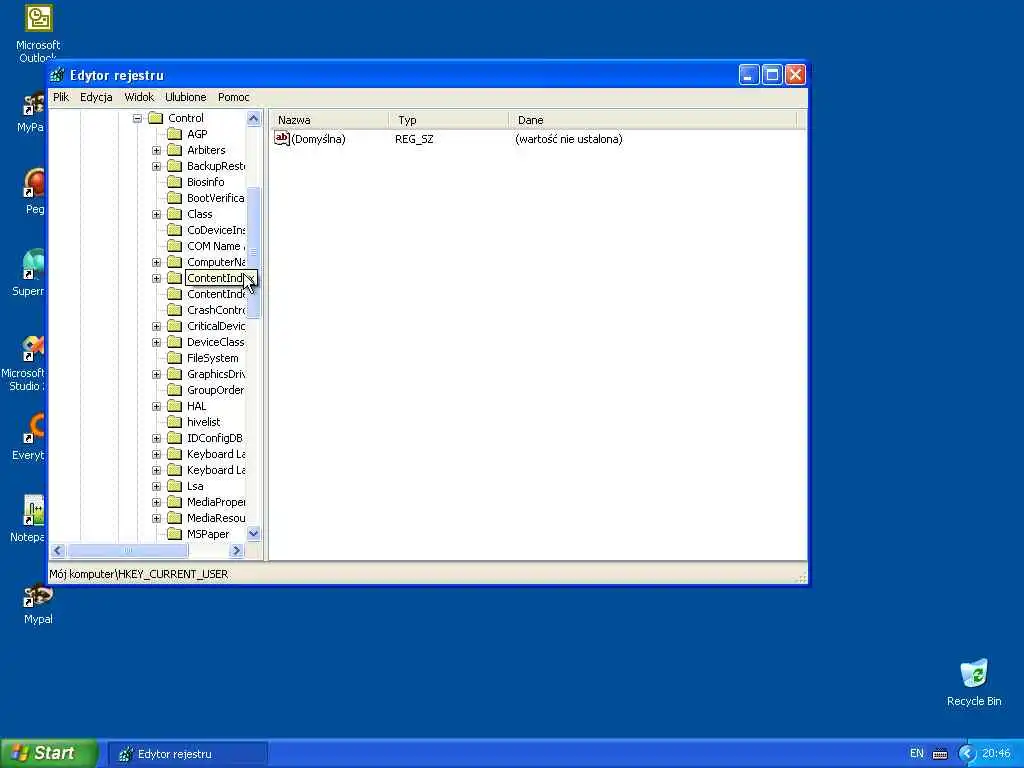This screenshot has width=1024, height=768.
Task: Click the tree vertical scrollbar thumb
Action: coord(253,252)
